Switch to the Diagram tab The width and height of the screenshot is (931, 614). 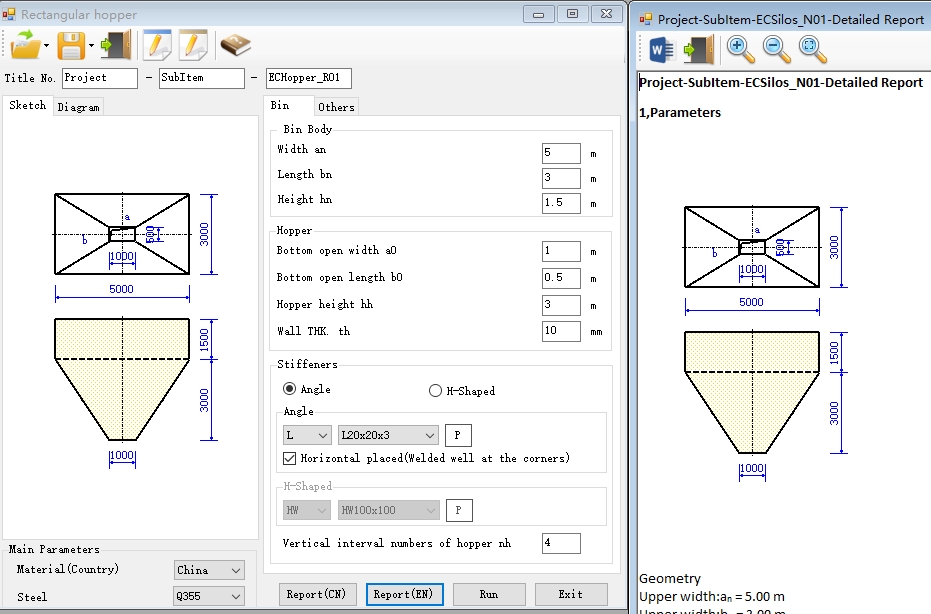[78, 107]
